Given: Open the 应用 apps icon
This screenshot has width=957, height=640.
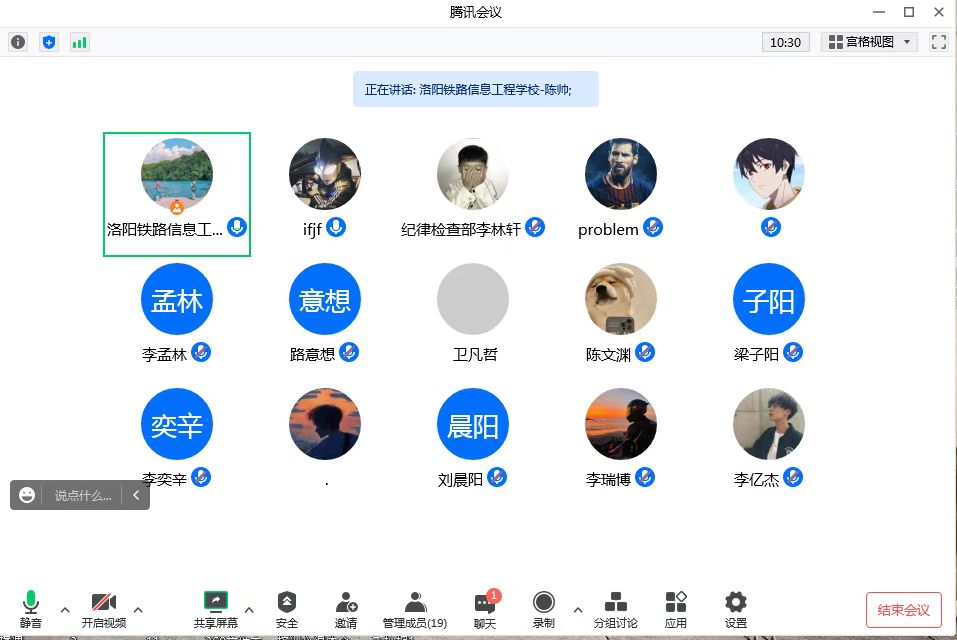Looking at the screenshot, I should click(x=676, y=609).
